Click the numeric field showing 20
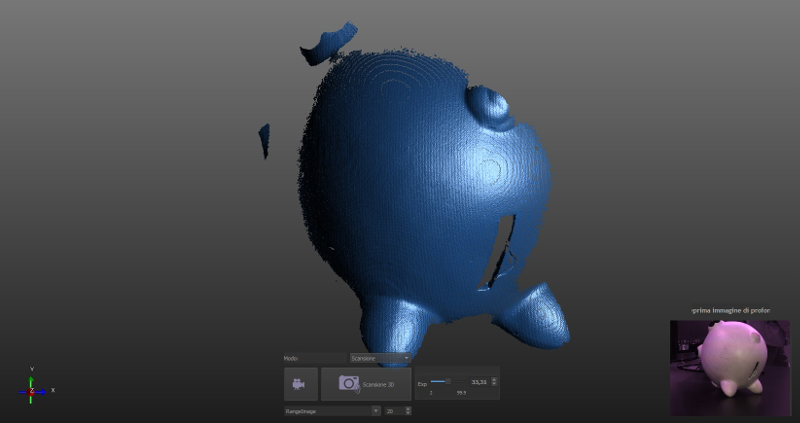This screenshot has width=800, height=423. click(x=394, y=411)
